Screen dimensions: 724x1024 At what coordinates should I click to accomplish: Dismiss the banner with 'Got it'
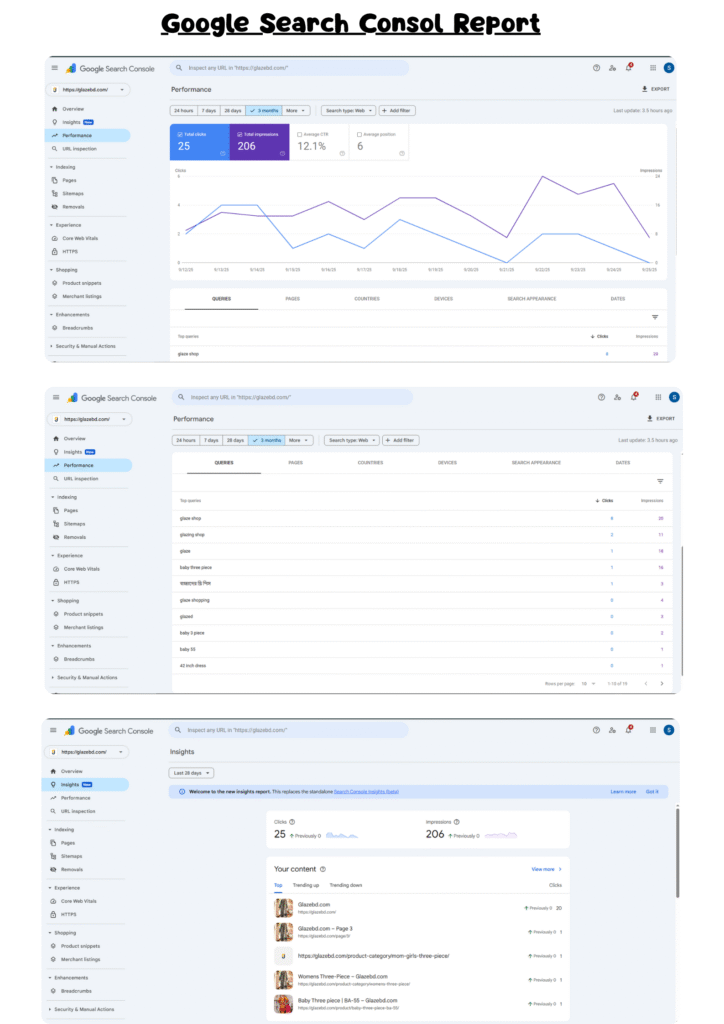652,791
